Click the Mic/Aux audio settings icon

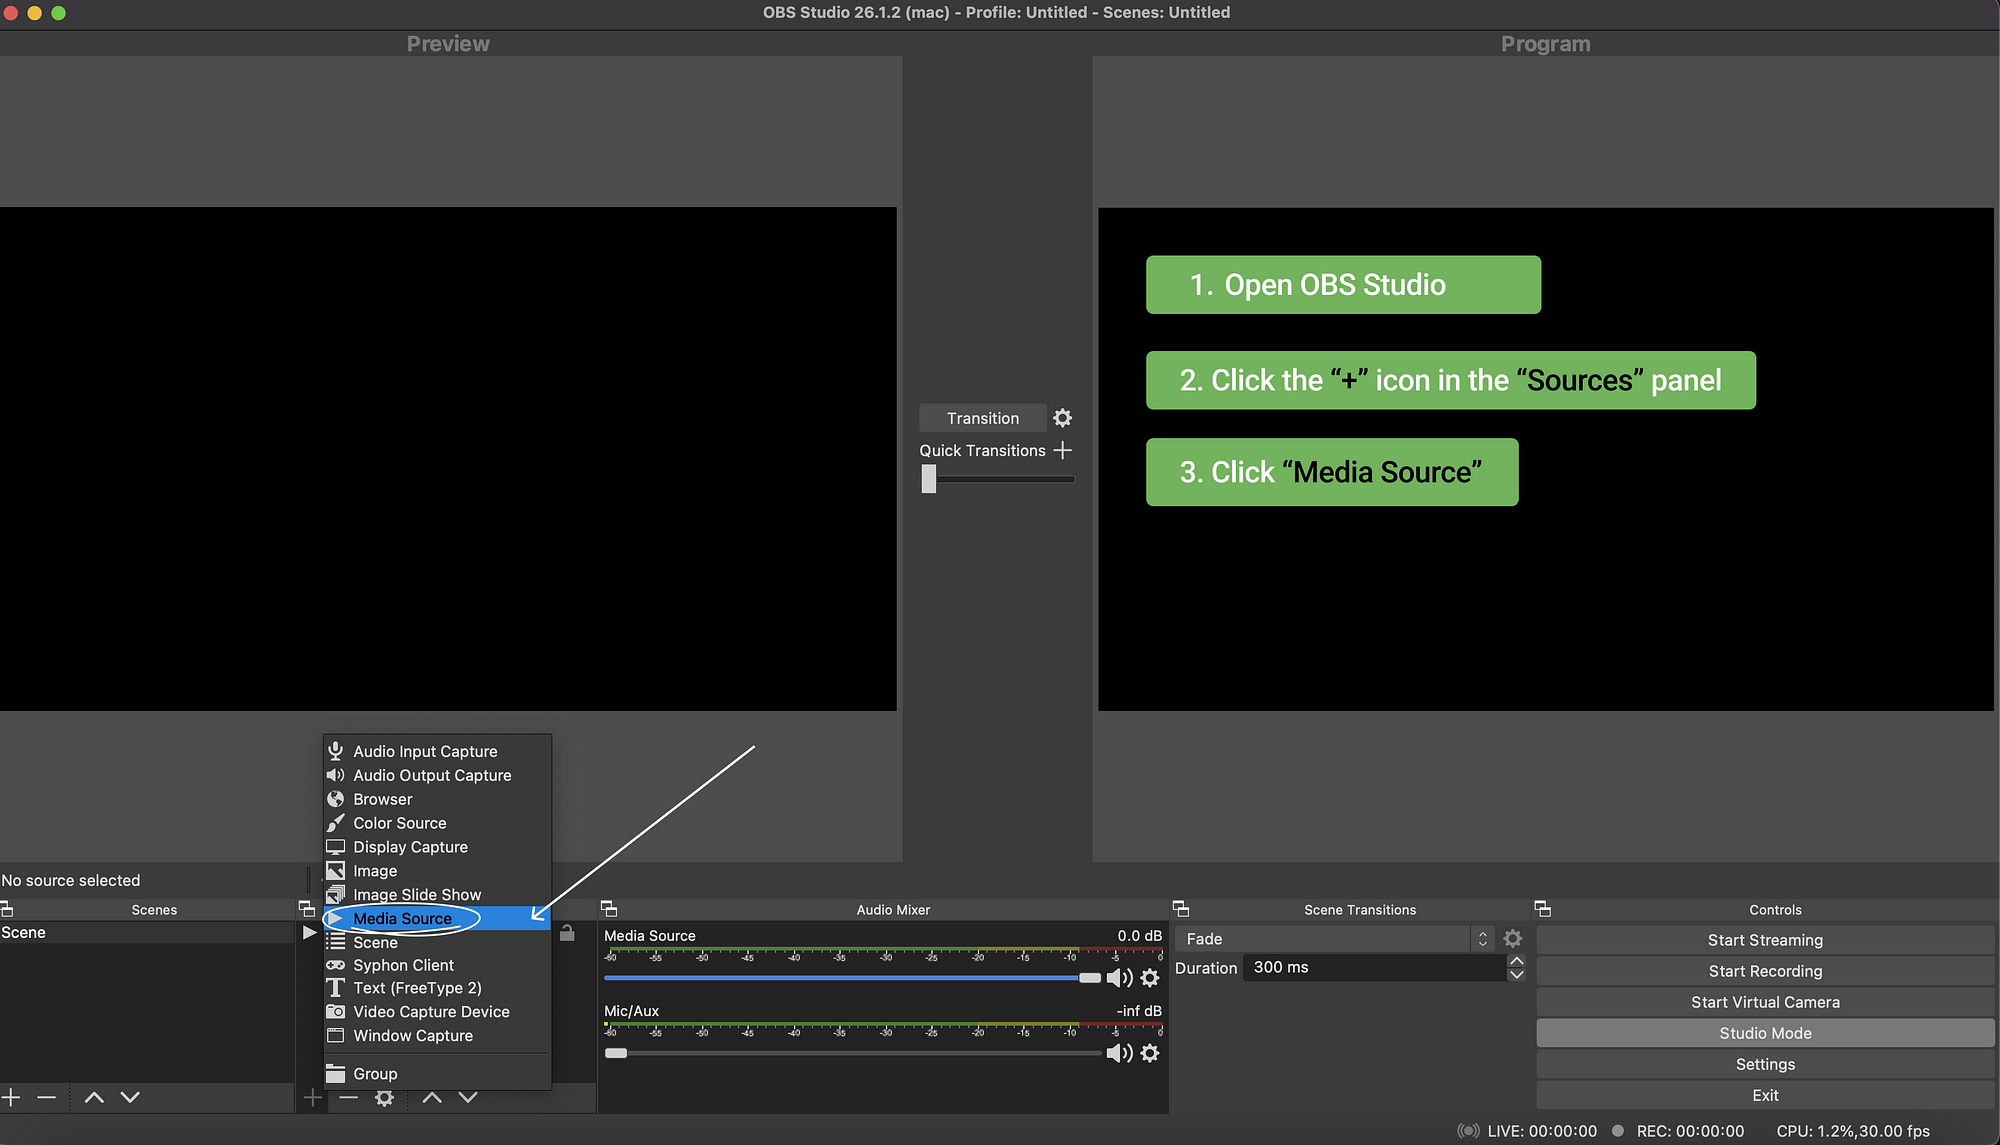pyautogui.click(x=1151, y=1053)
